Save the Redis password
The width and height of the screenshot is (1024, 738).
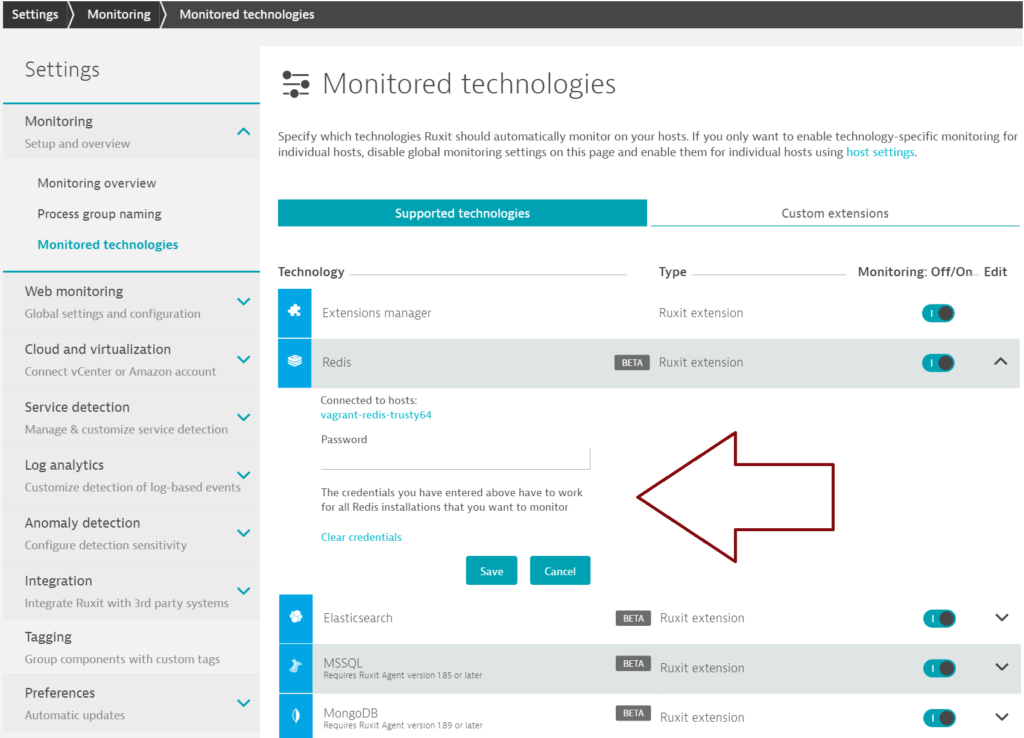(491, 571)
